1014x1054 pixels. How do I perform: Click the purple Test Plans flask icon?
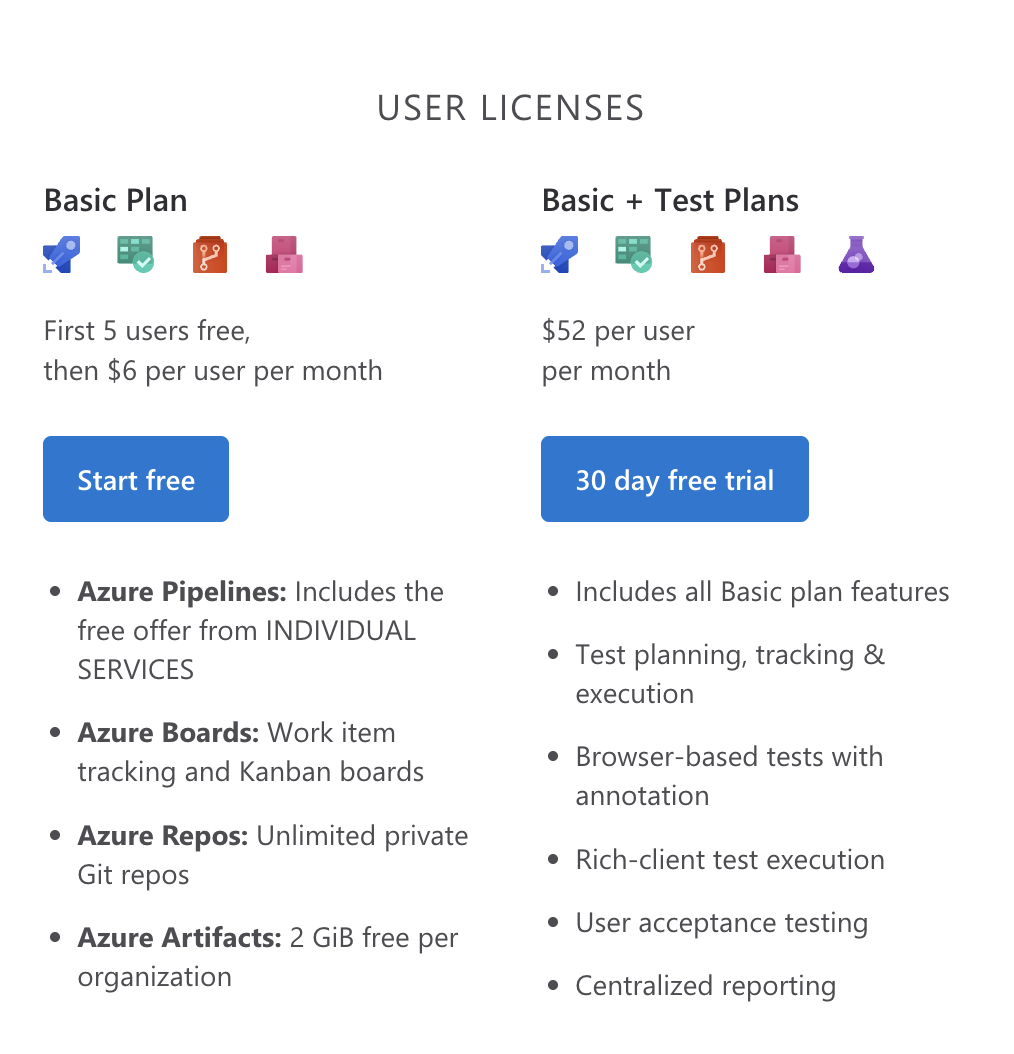point(856,255)
